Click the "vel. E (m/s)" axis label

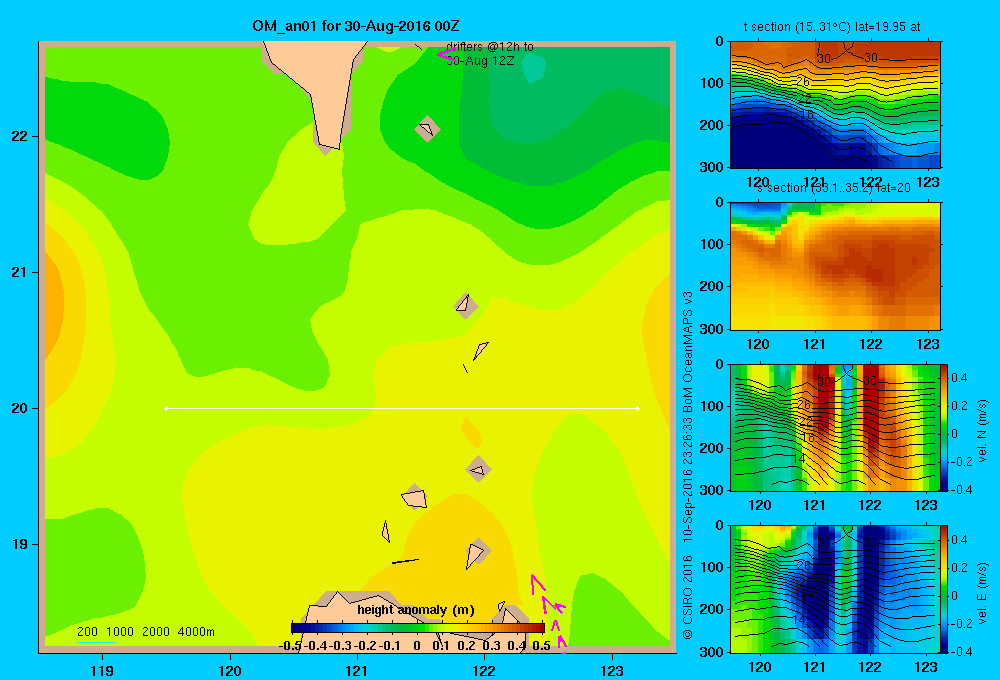click(x=983, y=593)
